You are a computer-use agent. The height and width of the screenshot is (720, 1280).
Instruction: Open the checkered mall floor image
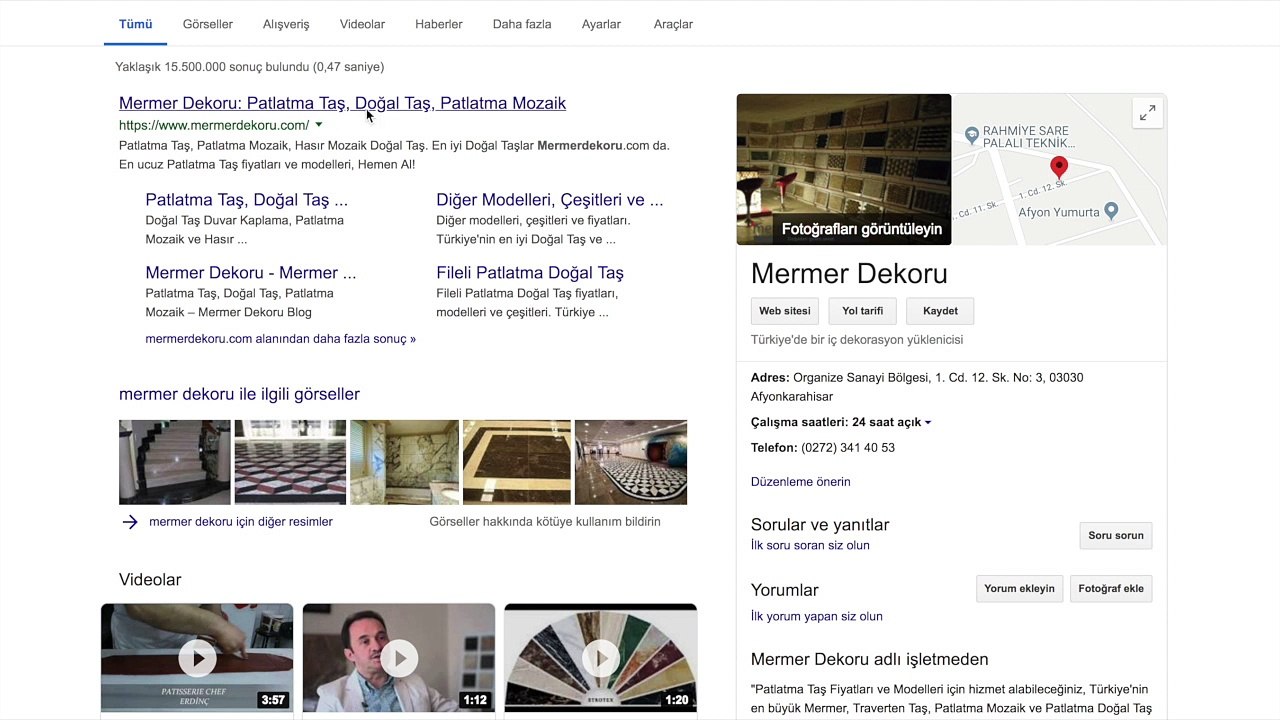click(x=631, y=462)
